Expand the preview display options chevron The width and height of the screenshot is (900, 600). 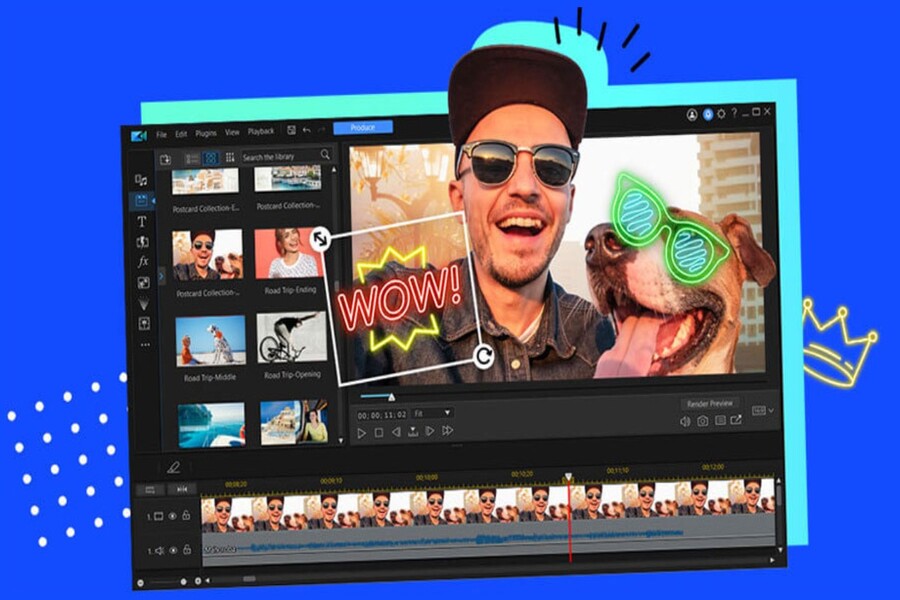[x=771, y=411]
